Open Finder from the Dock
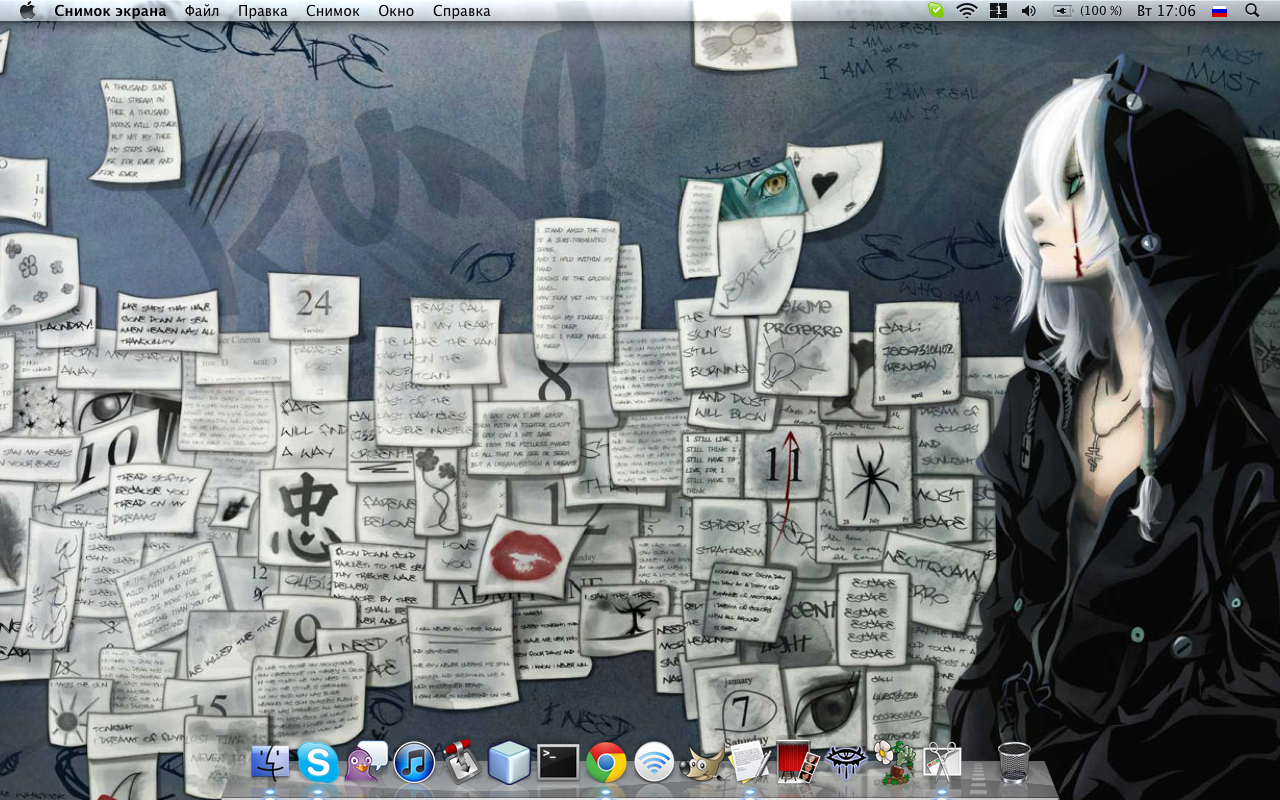The height and width of the screenshot is (800, 1280). [x=270, y=764]
